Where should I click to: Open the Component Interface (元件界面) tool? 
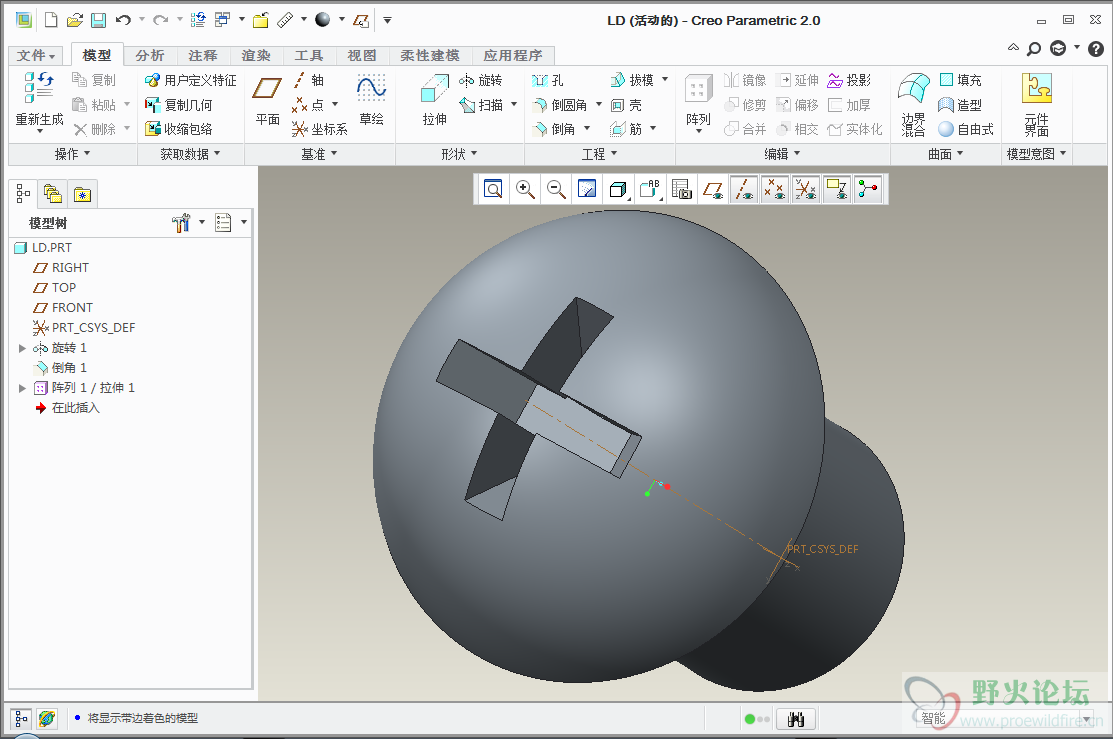(1036, 104)
